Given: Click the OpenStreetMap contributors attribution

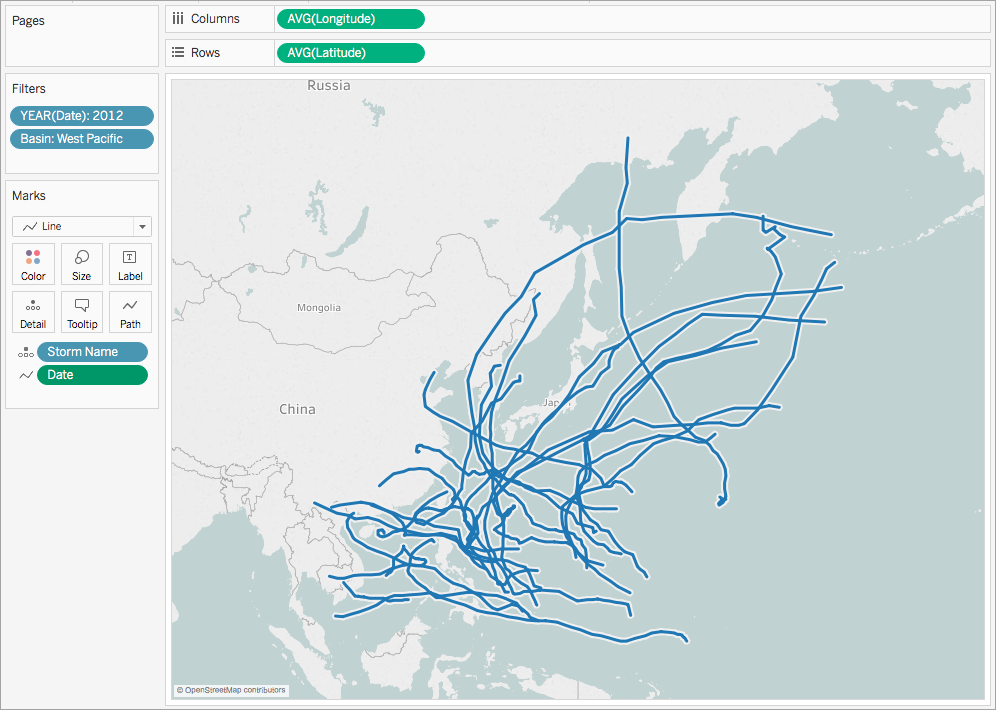Looking at the screenshot, I should 231,690.
